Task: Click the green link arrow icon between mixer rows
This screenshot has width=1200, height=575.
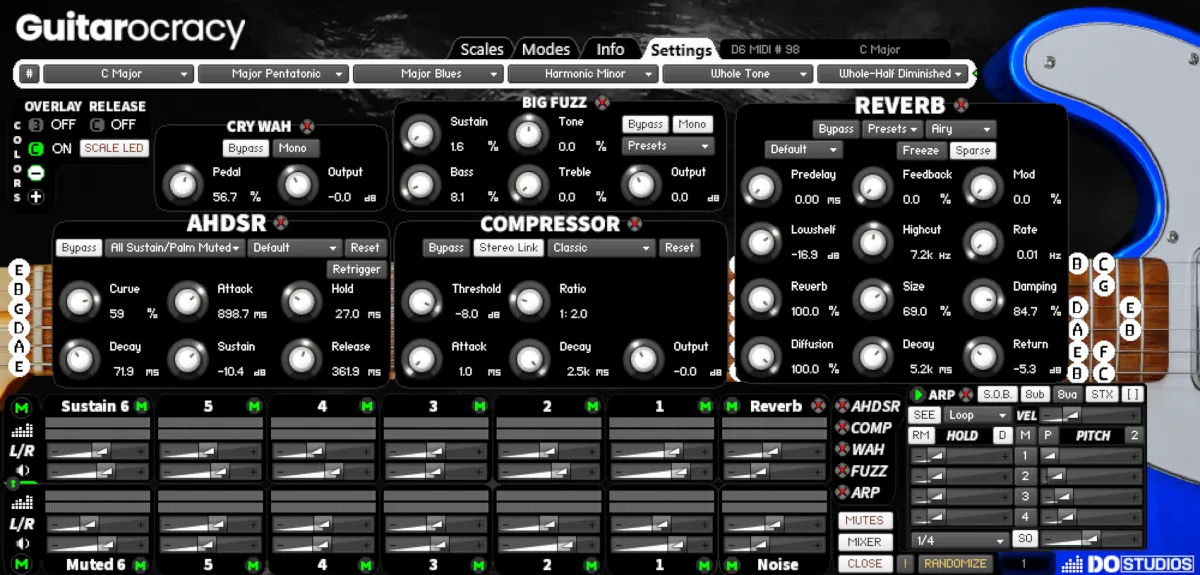Action: [x=14, y=483]
